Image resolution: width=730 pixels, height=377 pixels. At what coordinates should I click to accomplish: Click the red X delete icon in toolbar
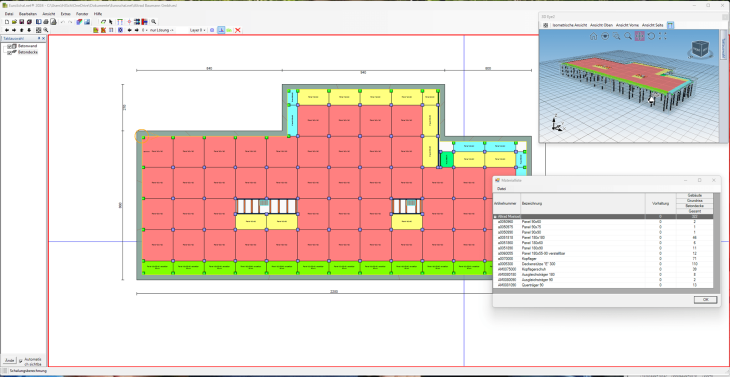238,30
